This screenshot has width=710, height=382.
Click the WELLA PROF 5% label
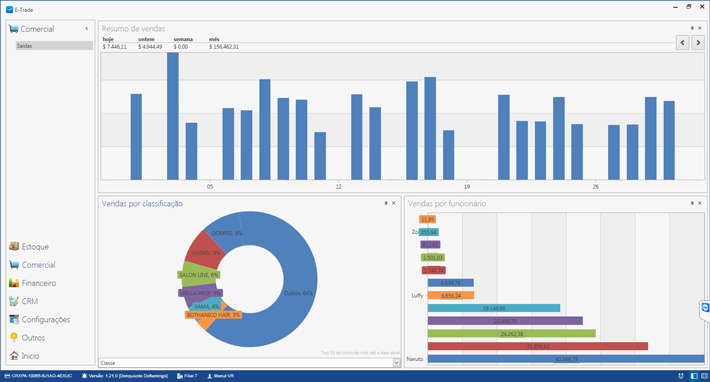click(x=201, y=293)
